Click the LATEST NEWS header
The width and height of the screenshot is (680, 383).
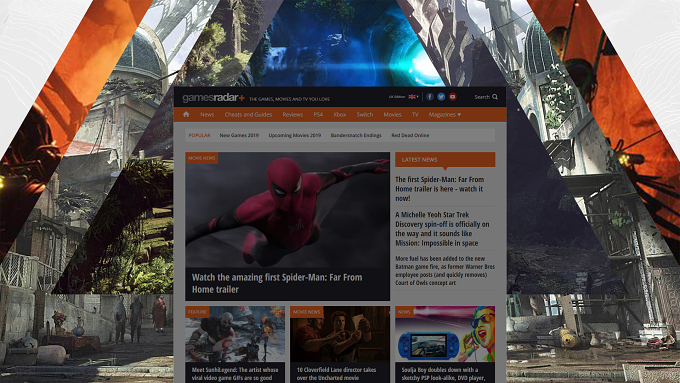(445, 160)
